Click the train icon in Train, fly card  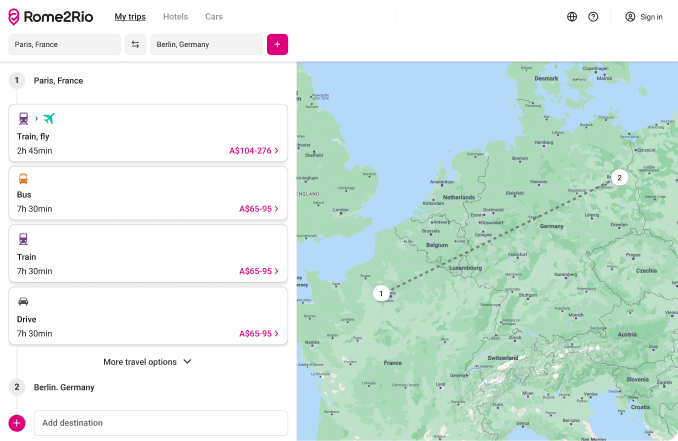23,118
